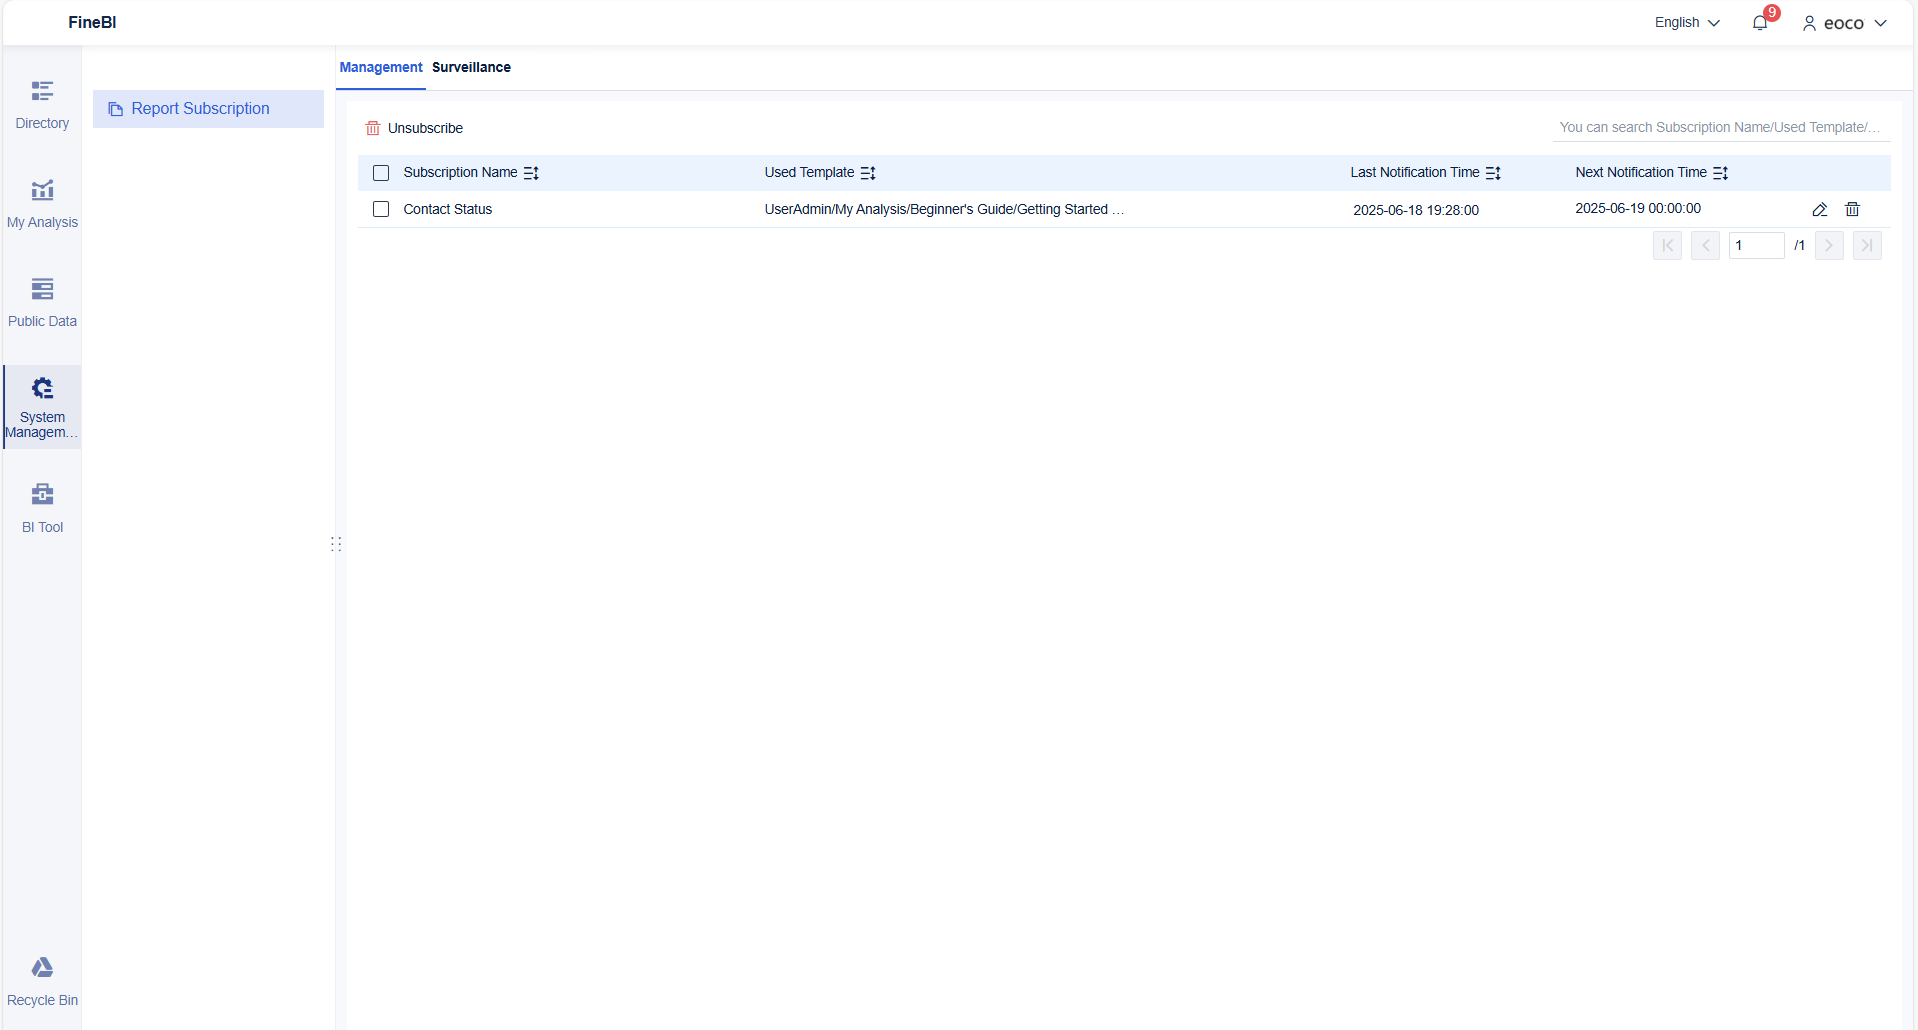Screen dimensions: 1918x1030
Task: Sort by Subscription Name icon
Action: [531, 173]
